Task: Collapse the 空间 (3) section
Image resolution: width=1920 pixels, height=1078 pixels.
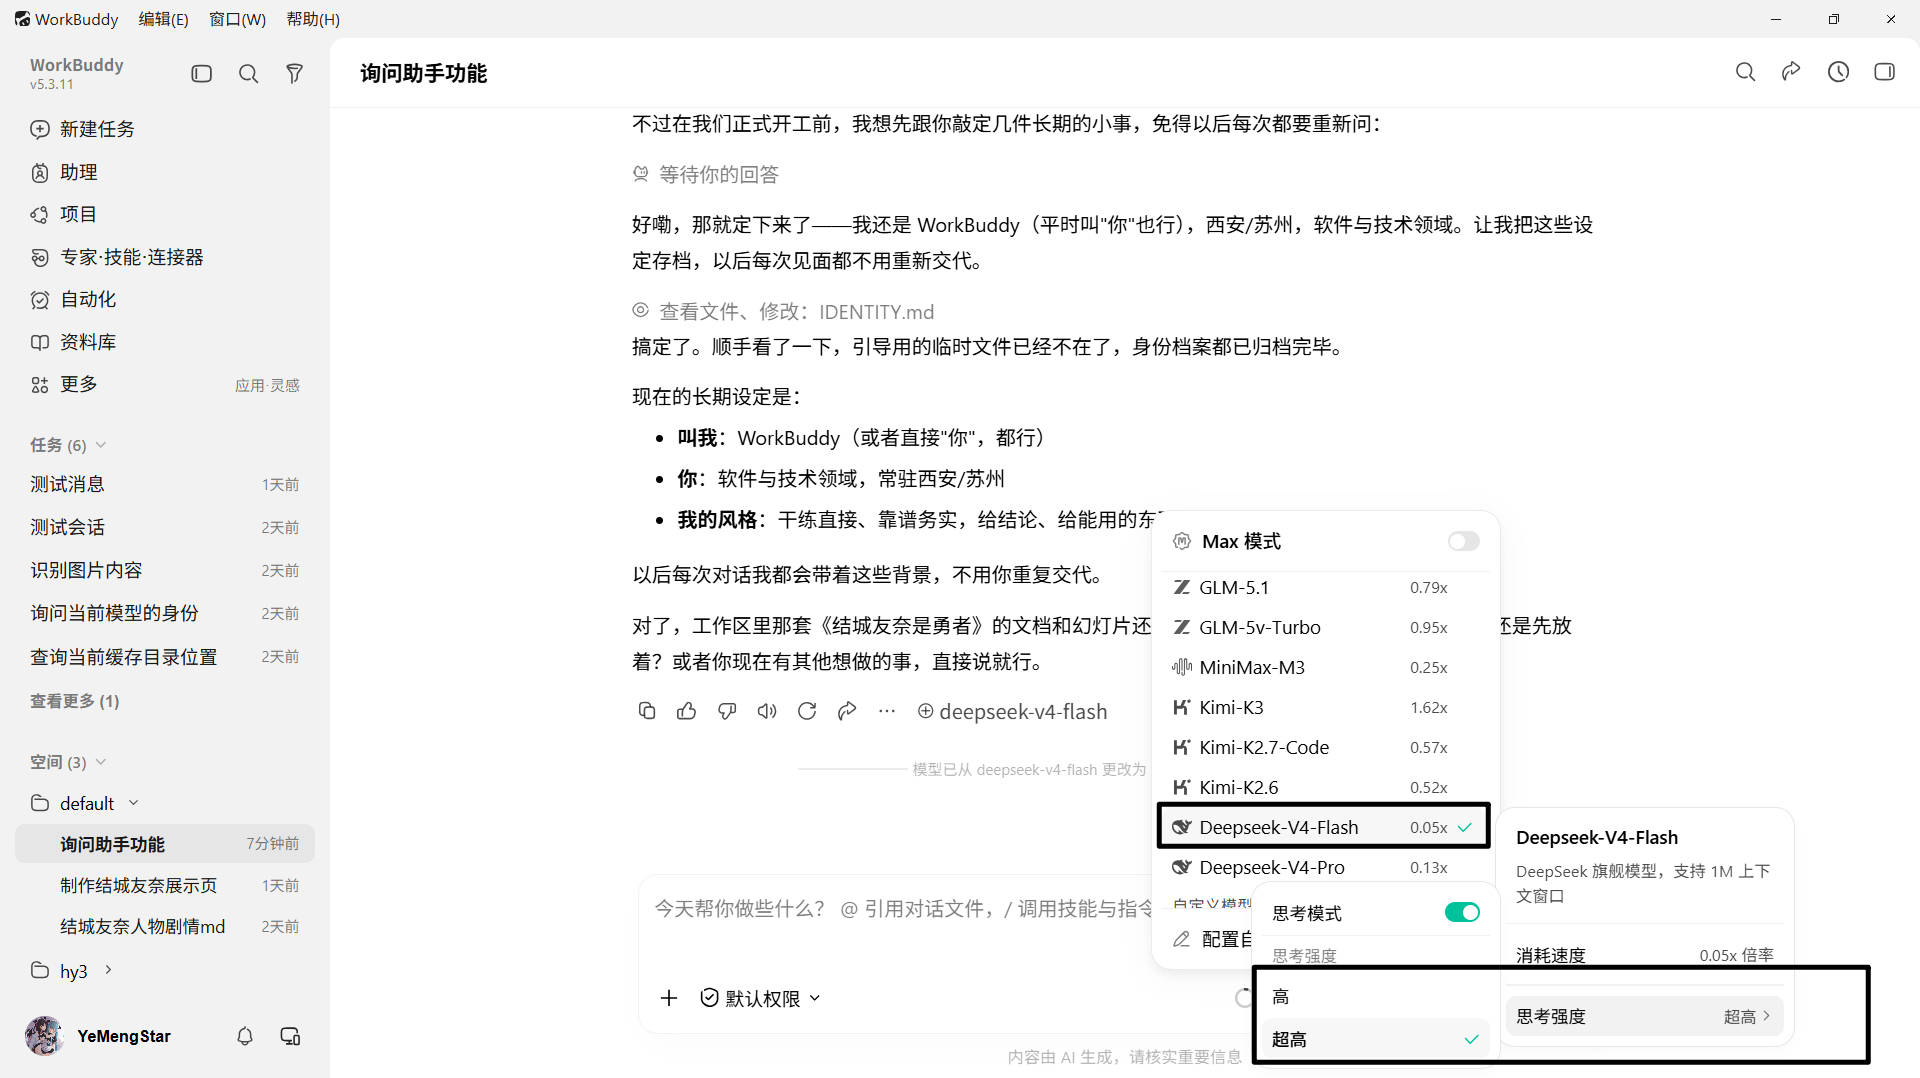Action: tap(68, 762)
